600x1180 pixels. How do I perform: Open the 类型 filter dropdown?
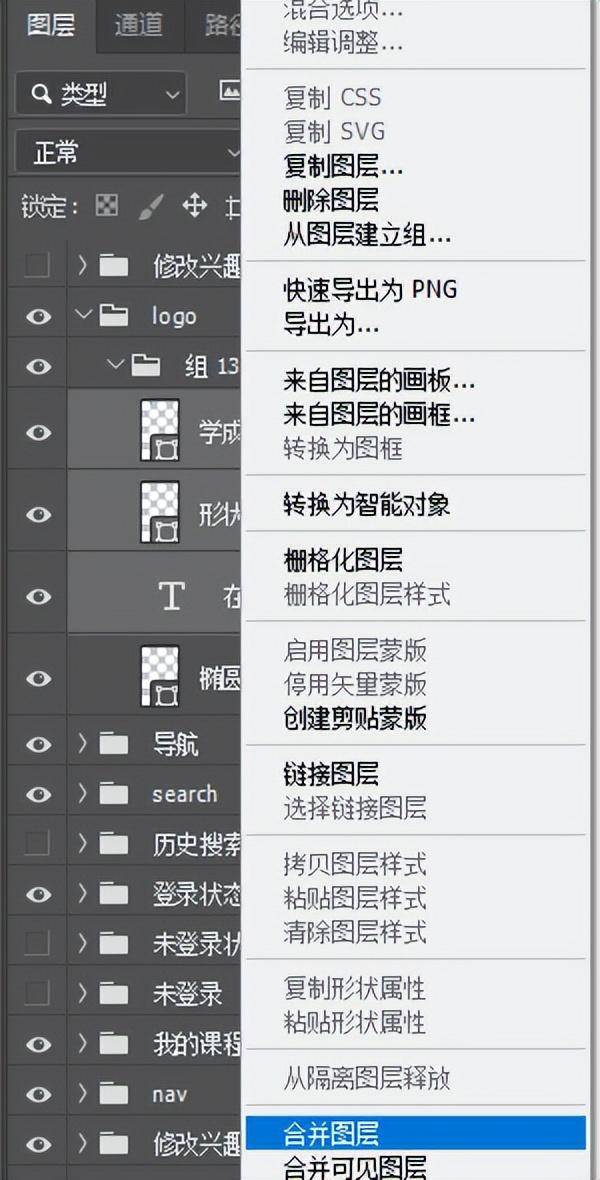coord(101,94)
